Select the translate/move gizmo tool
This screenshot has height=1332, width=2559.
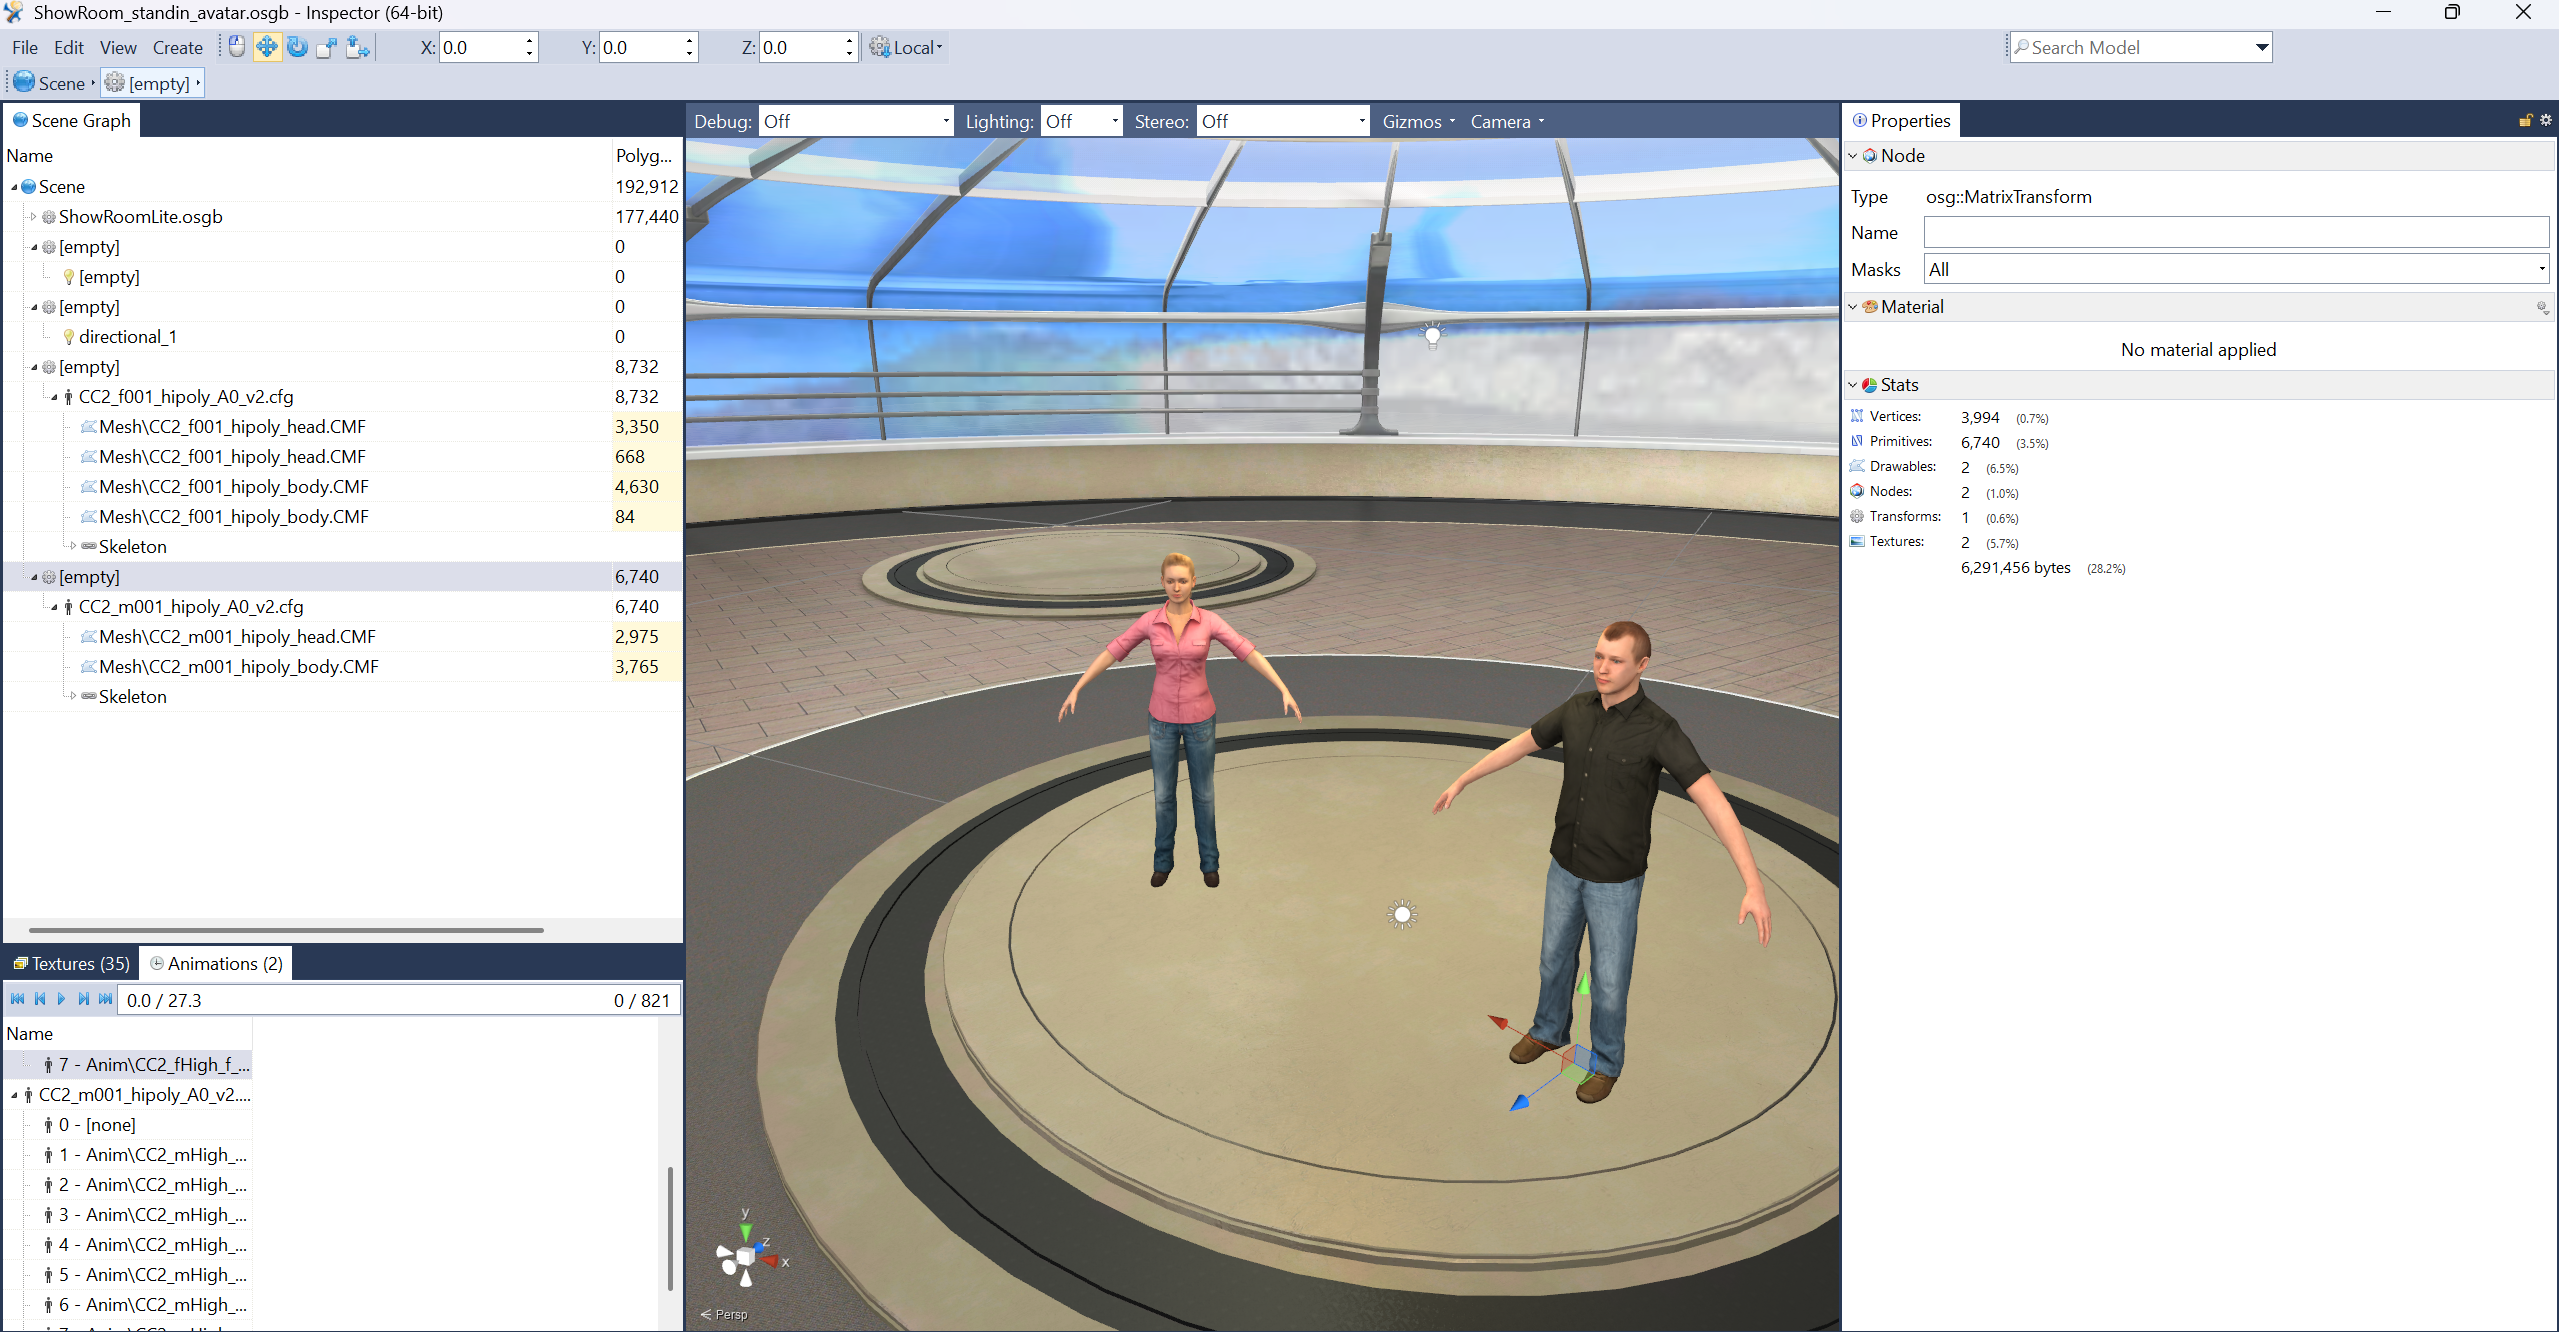coord(267,46)
